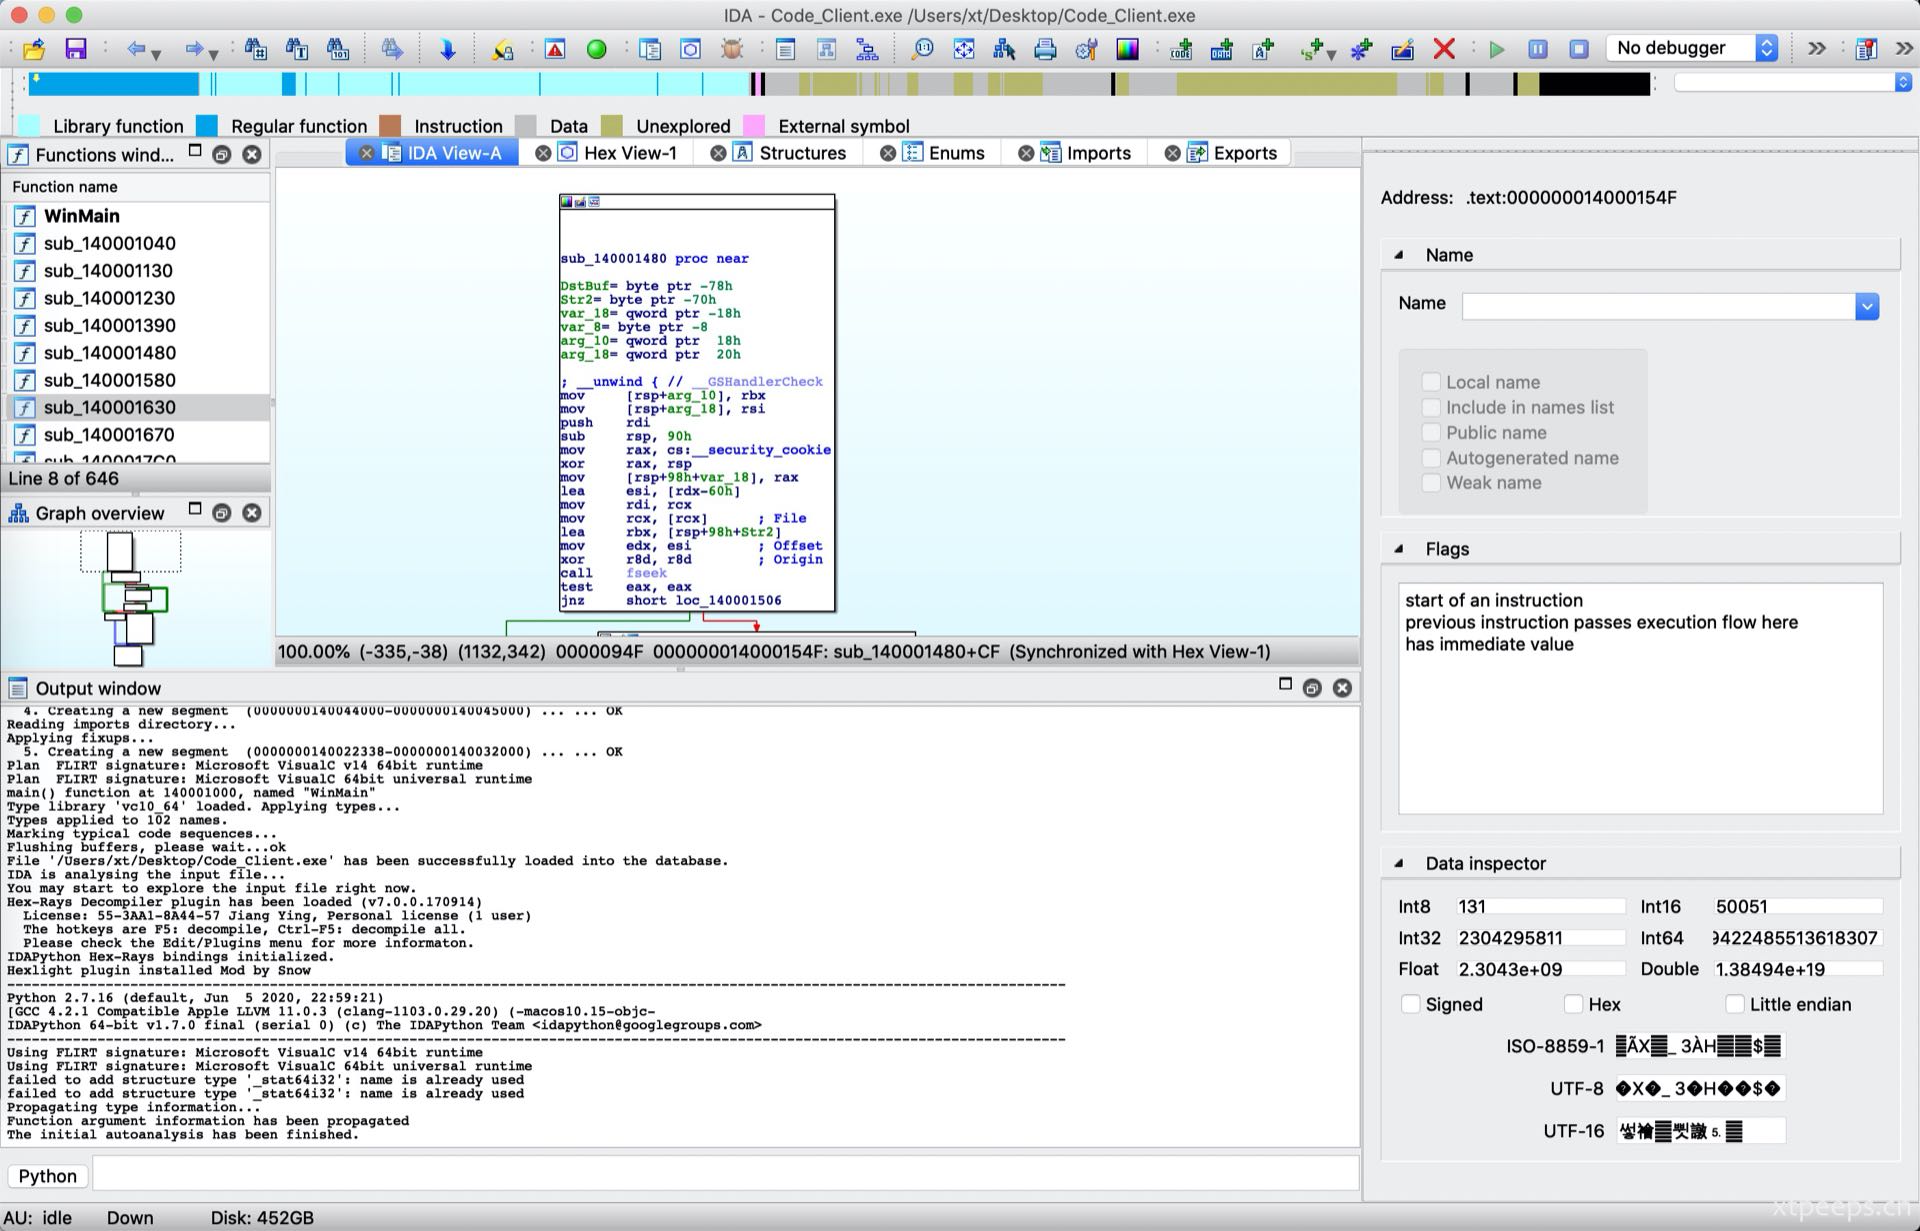Open a file with the folder icon
Viewport: 1920px width, 1231px height.
[x=34, y=49]
